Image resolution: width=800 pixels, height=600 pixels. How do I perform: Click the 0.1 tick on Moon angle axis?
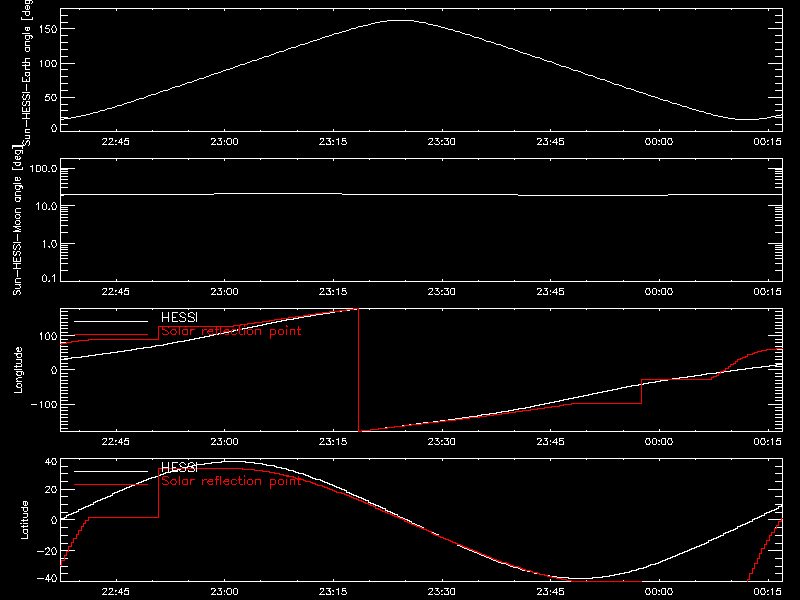[49, 279]
